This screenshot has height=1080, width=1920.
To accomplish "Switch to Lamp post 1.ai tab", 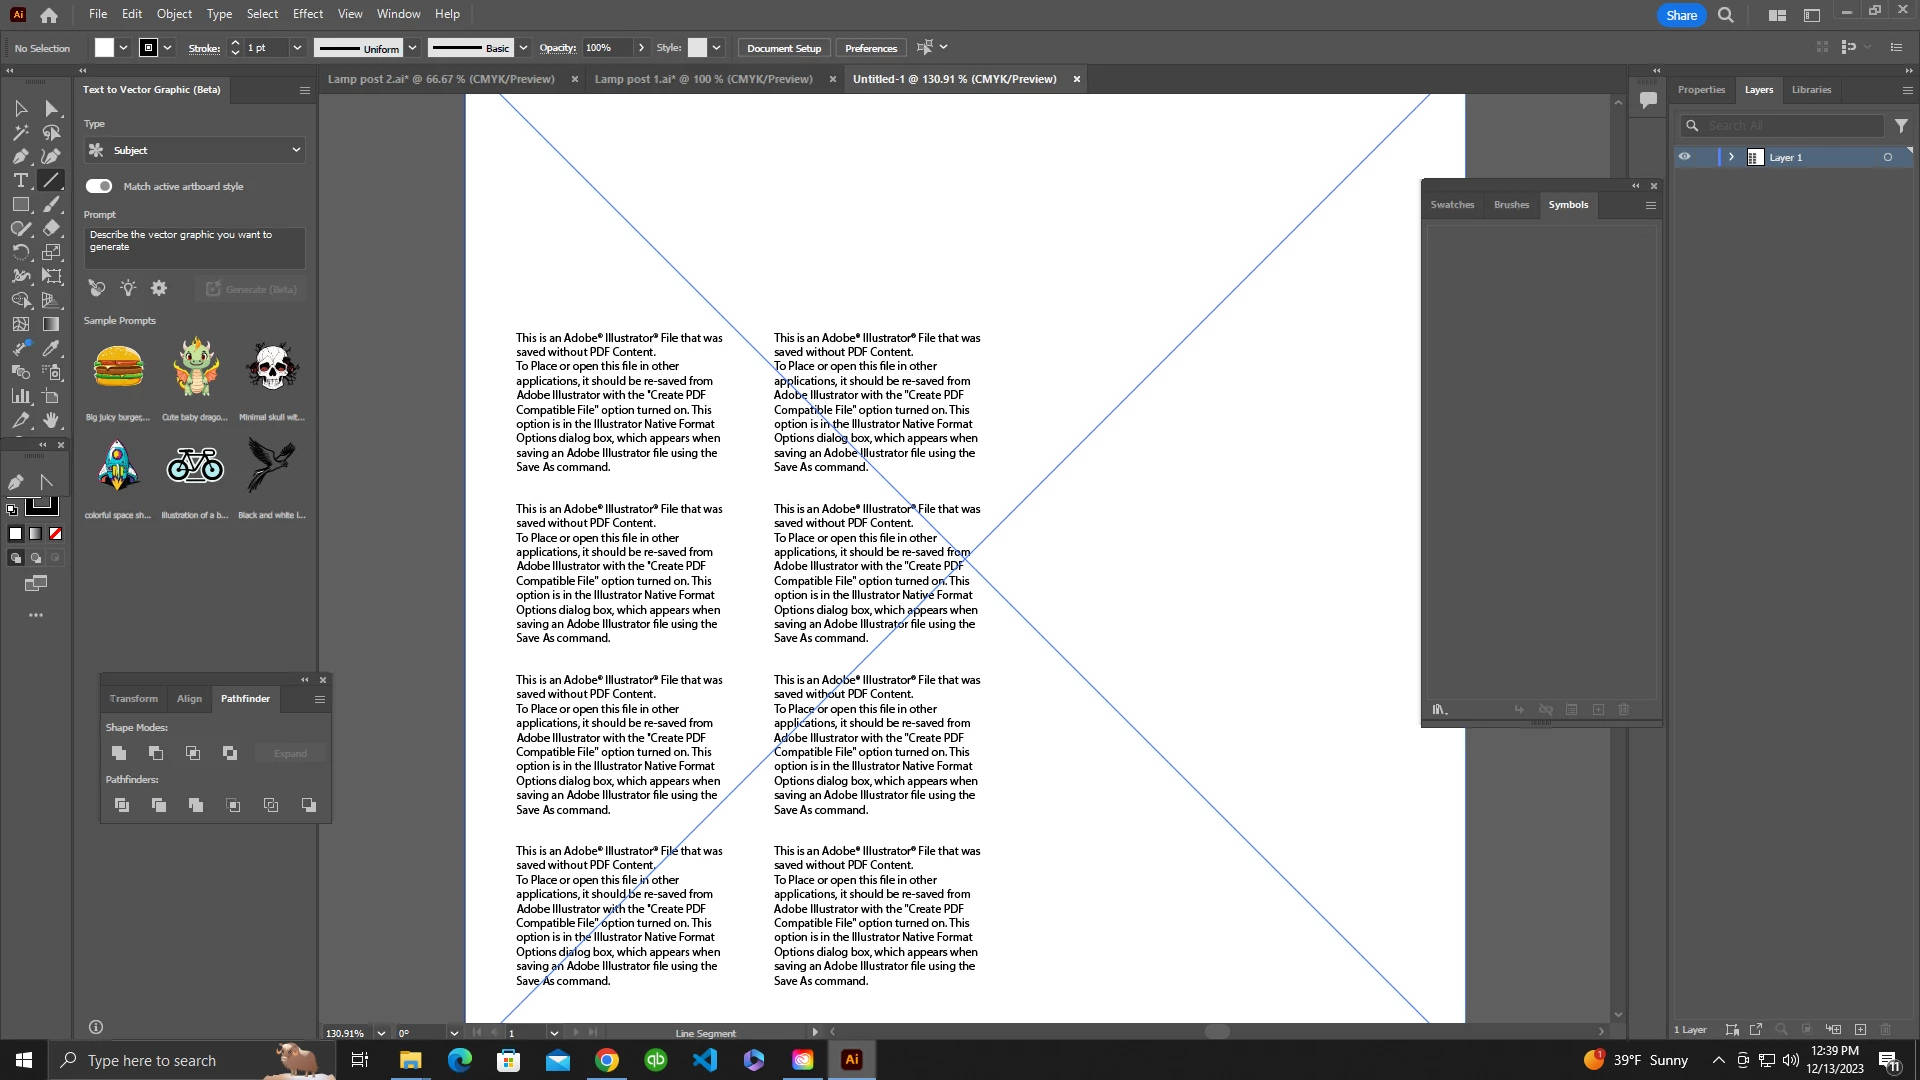I will click(703, 79).
